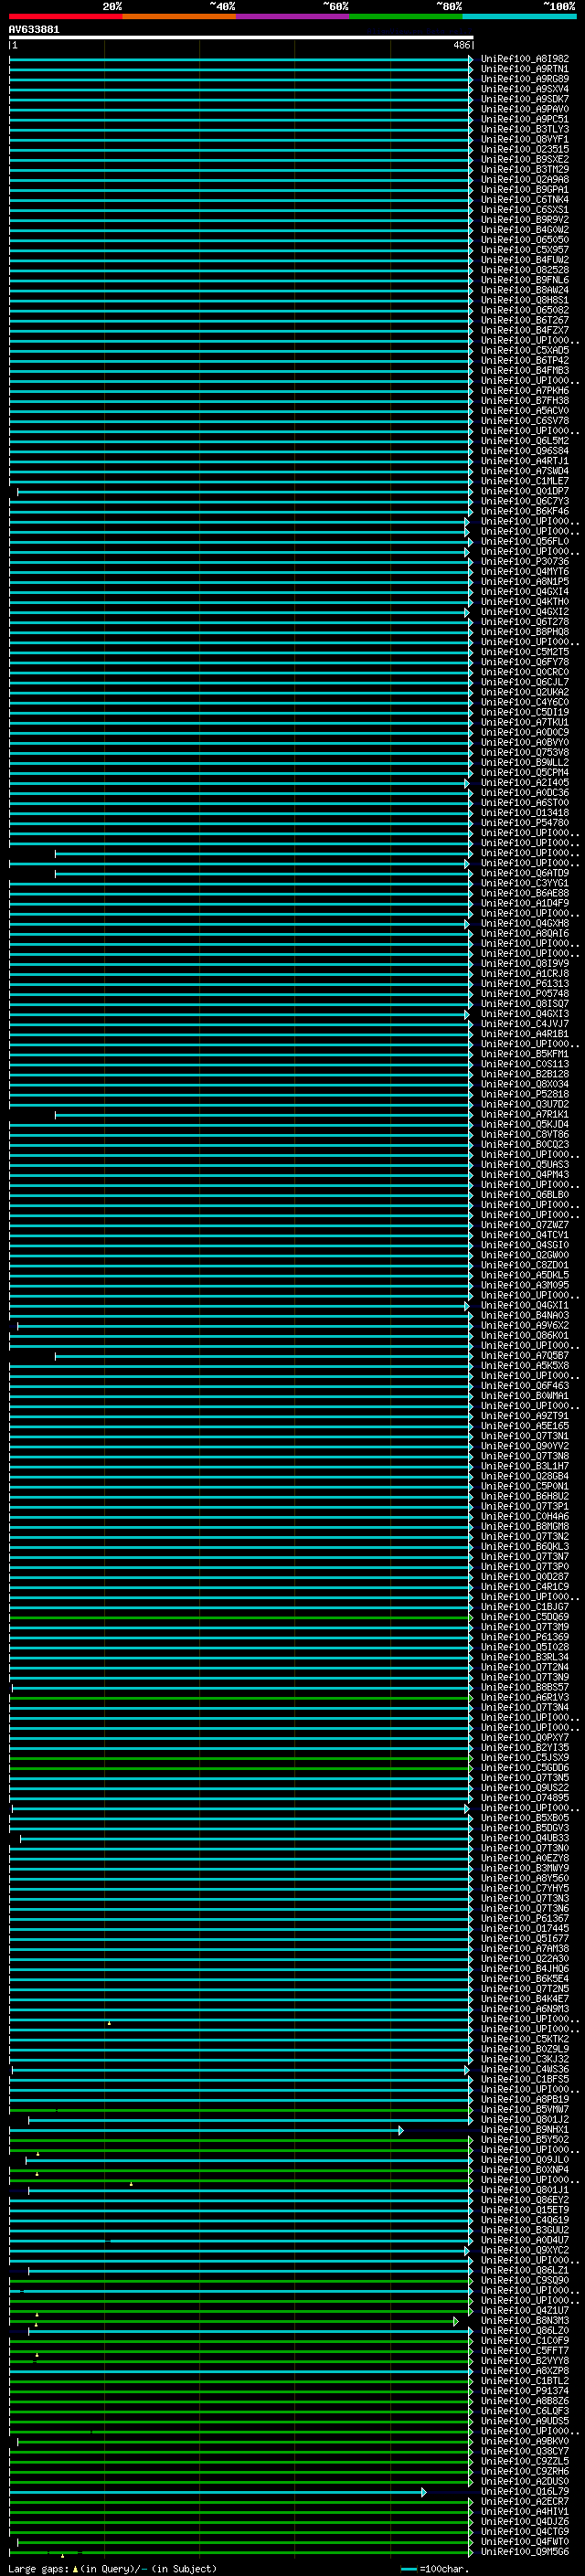Screen dimensions: 585x2576
Task: Select the UniRef100_B6H8U2 label
Action: point(524,1497)
